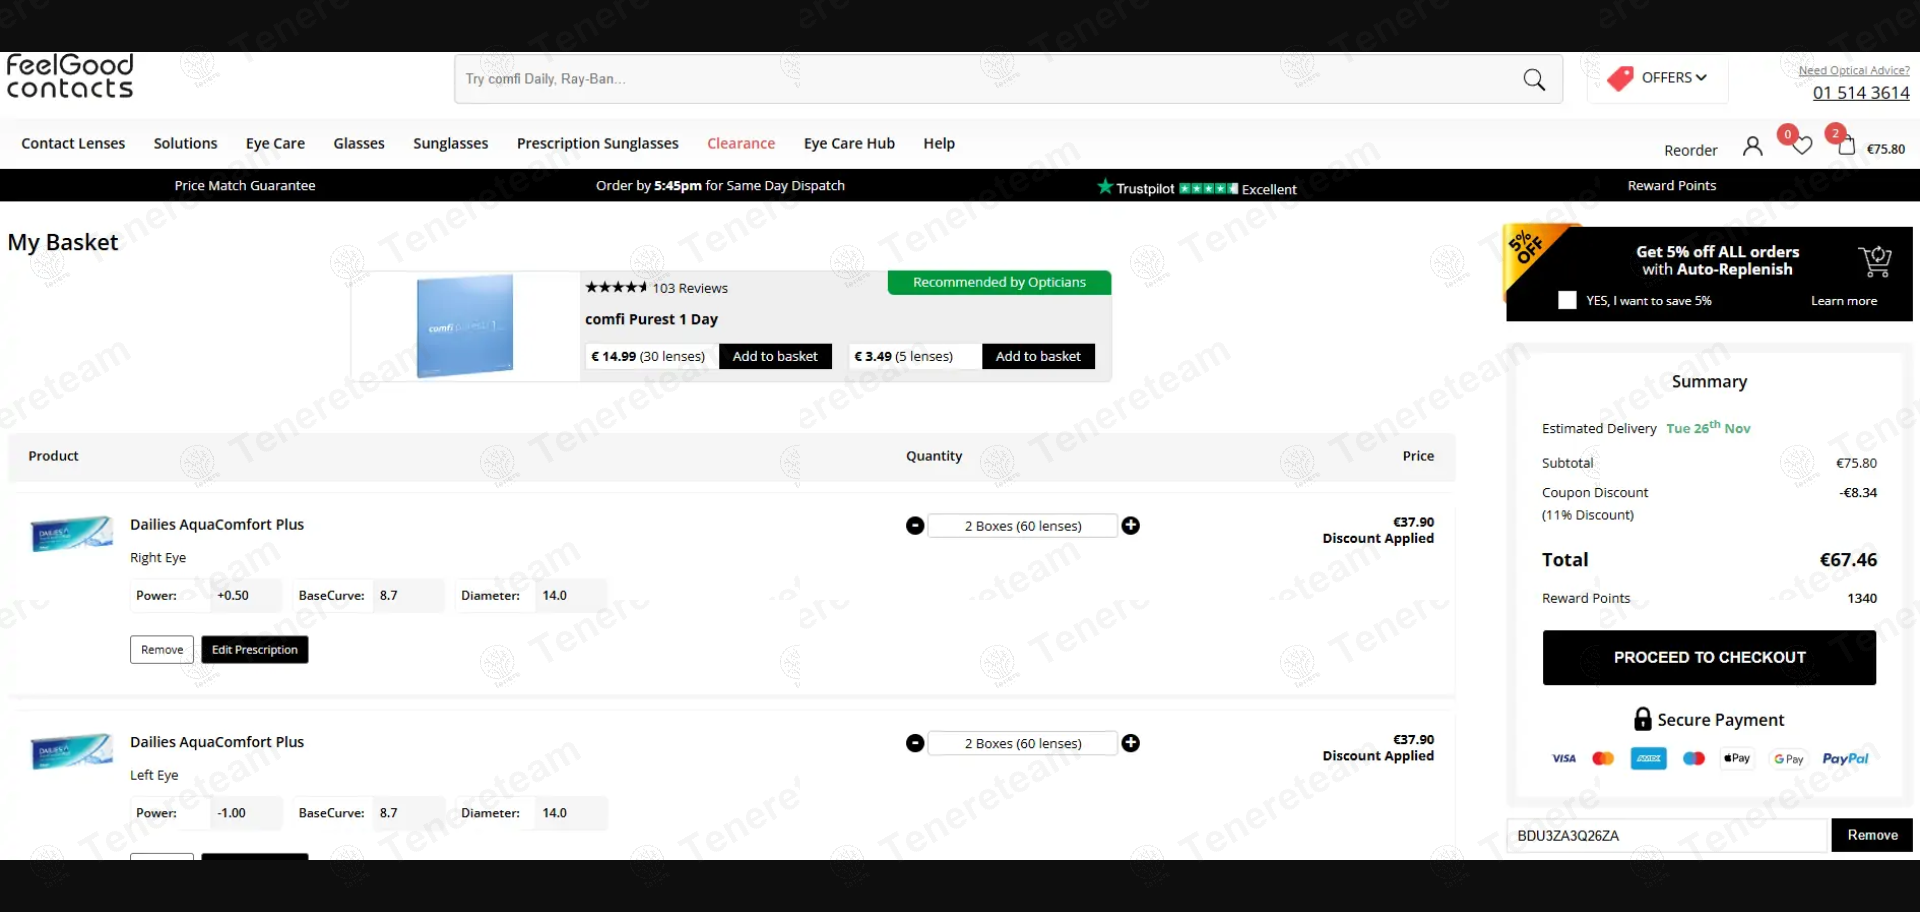Click the Maestro payment icon
Screen dimensions: 1920x912
[x=1694, y=759]
